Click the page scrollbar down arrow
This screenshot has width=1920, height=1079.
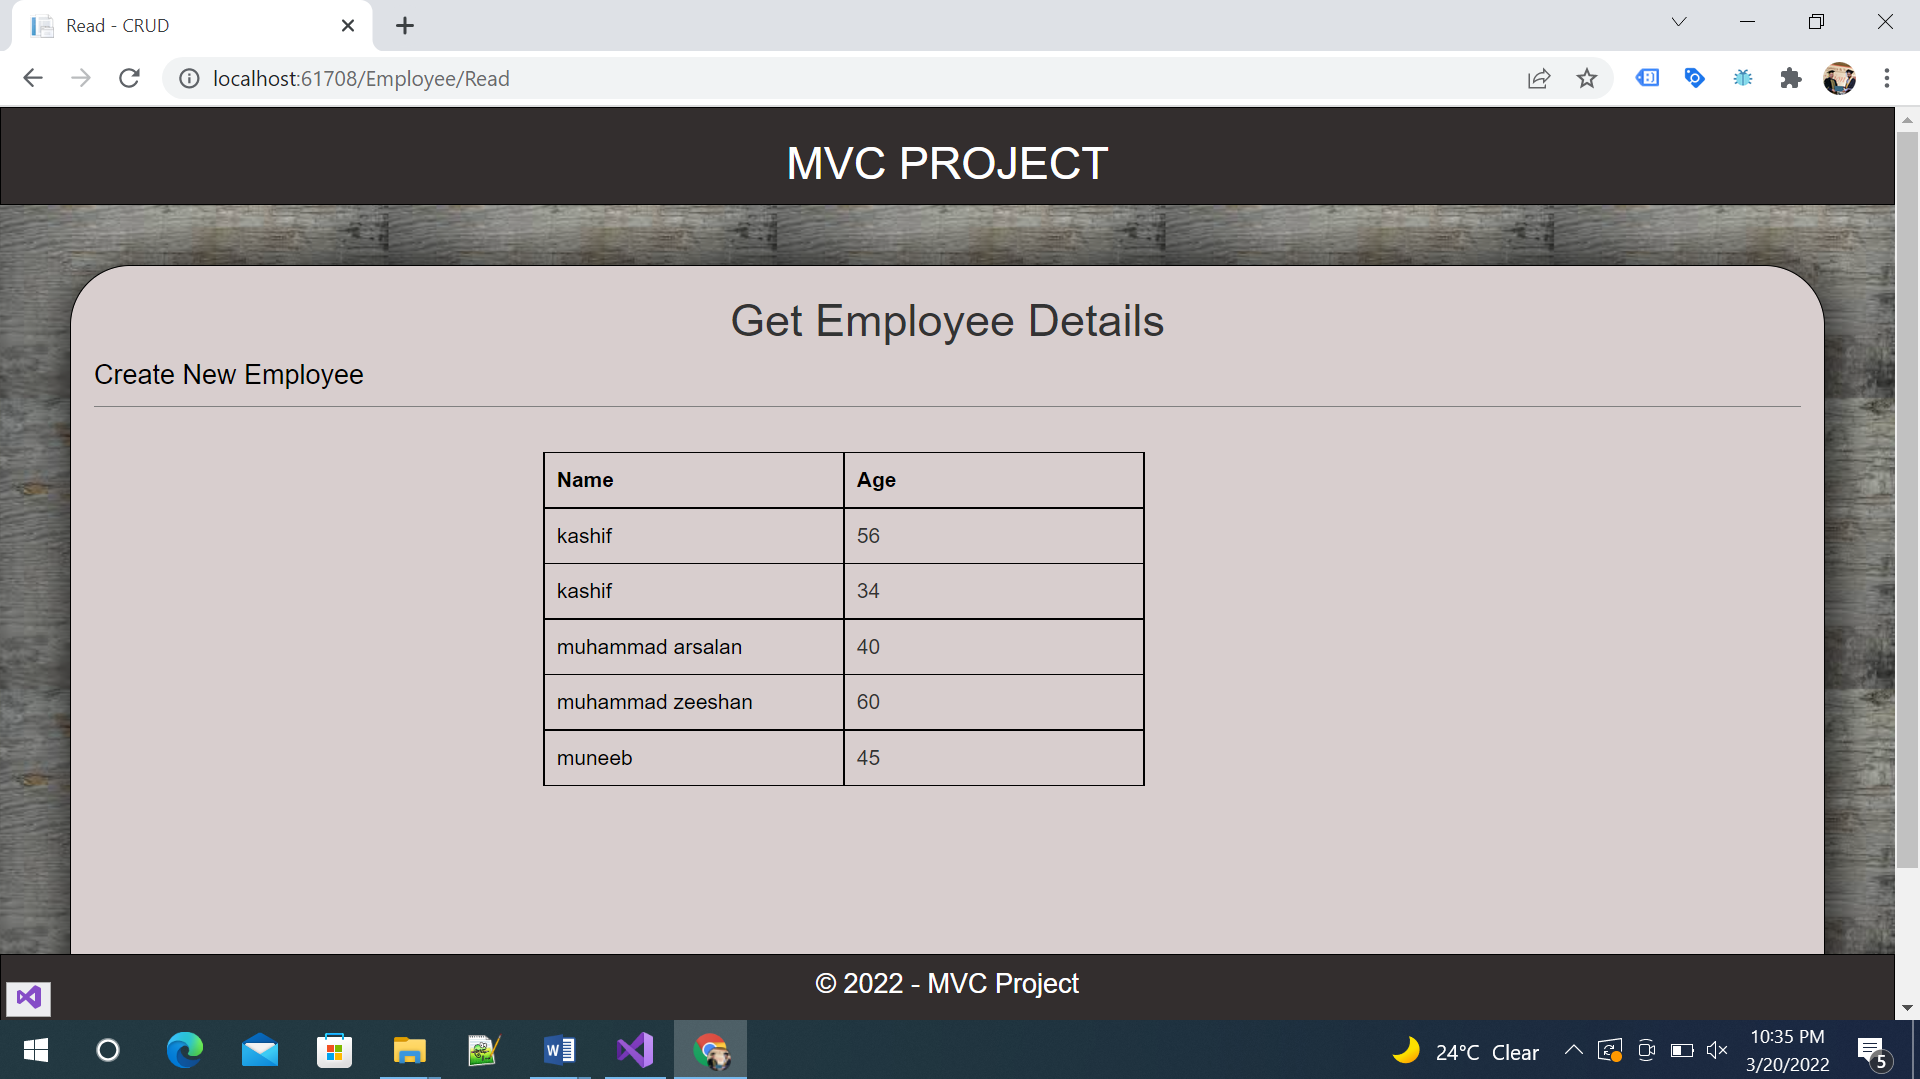pyautogui.click(x=1907, y=1008)
